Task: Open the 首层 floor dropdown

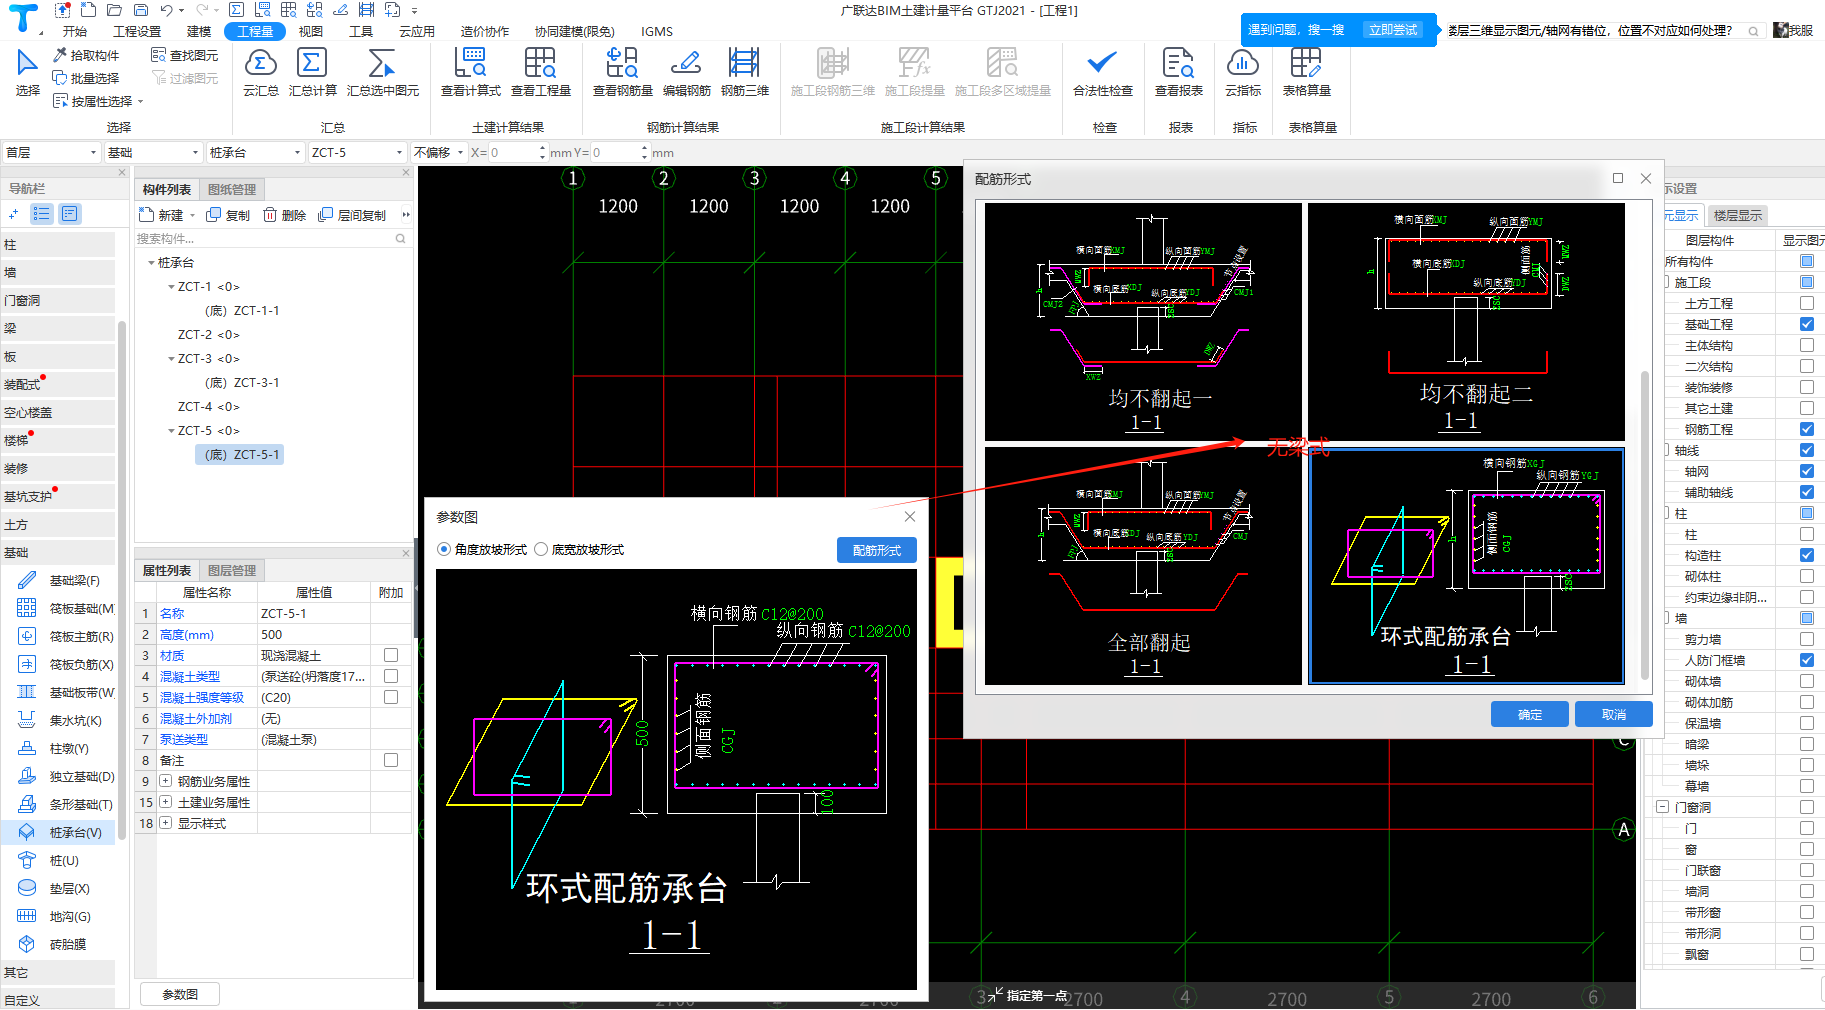Action: click(x=51, y=152)
